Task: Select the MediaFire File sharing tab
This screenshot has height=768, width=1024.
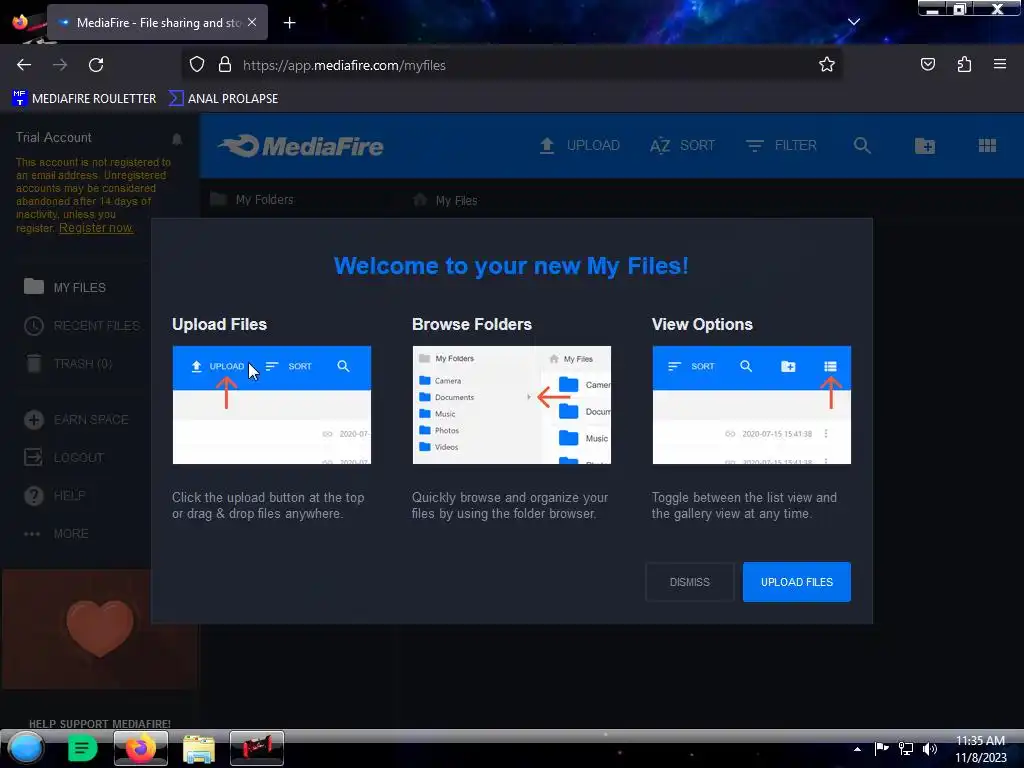Action: pyautogui.click(x=157, y=23)
